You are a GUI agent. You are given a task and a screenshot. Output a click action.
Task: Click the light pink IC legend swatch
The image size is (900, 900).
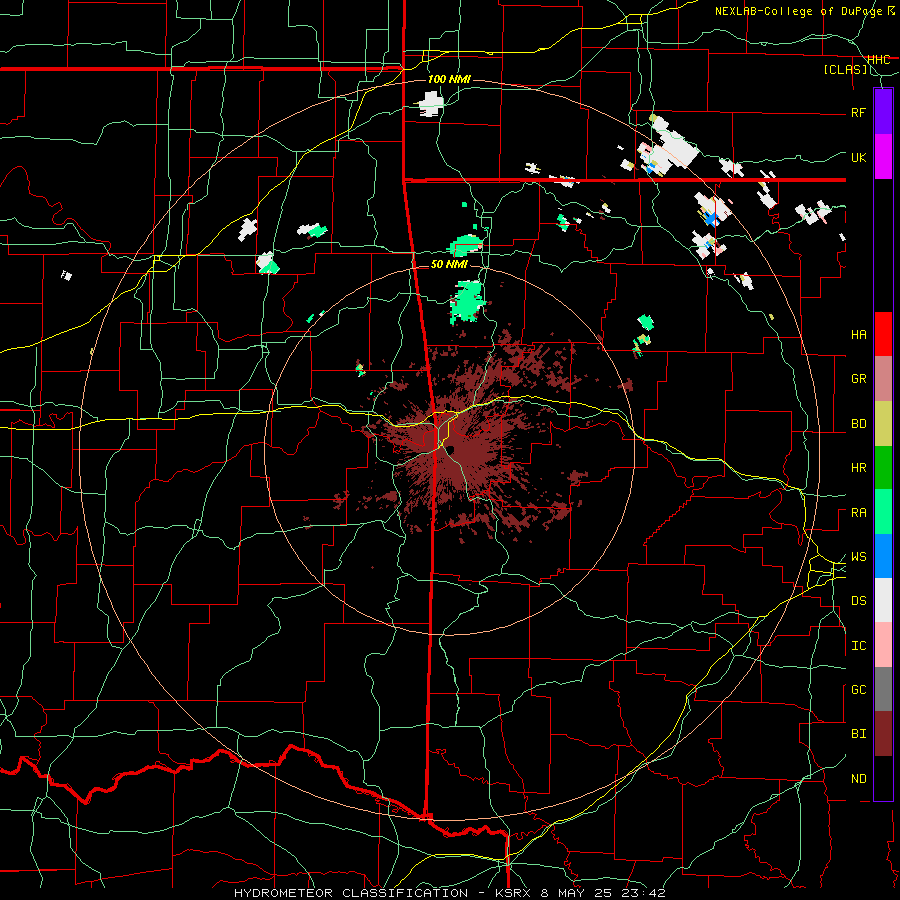pyautogui.click(x=883, y=645)
